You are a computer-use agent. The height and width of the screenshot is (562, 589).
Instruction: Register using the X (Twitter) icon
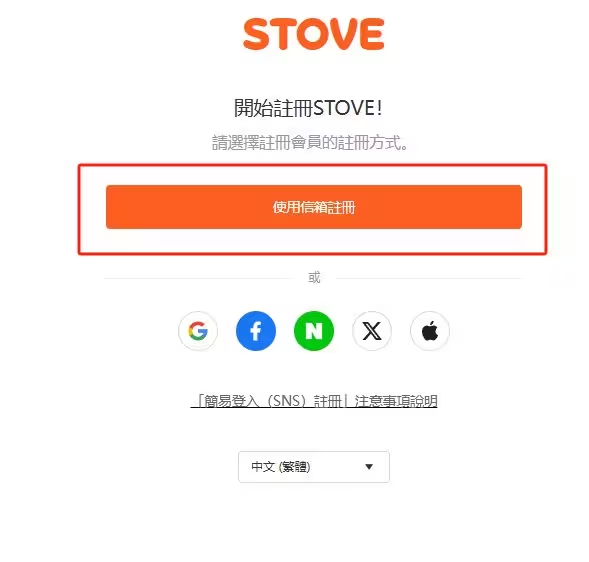[x=372, y=331]
